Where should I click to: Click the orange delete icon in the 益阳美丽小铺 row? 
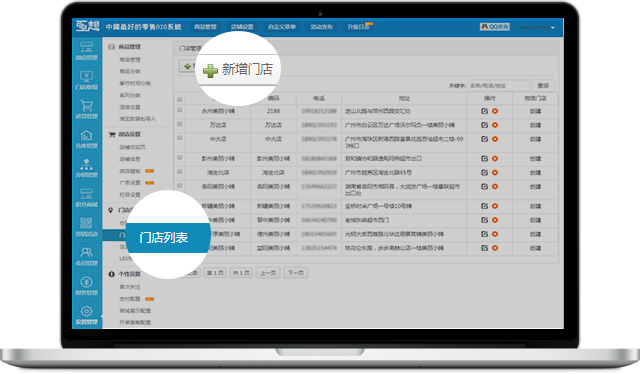[495, 248]
